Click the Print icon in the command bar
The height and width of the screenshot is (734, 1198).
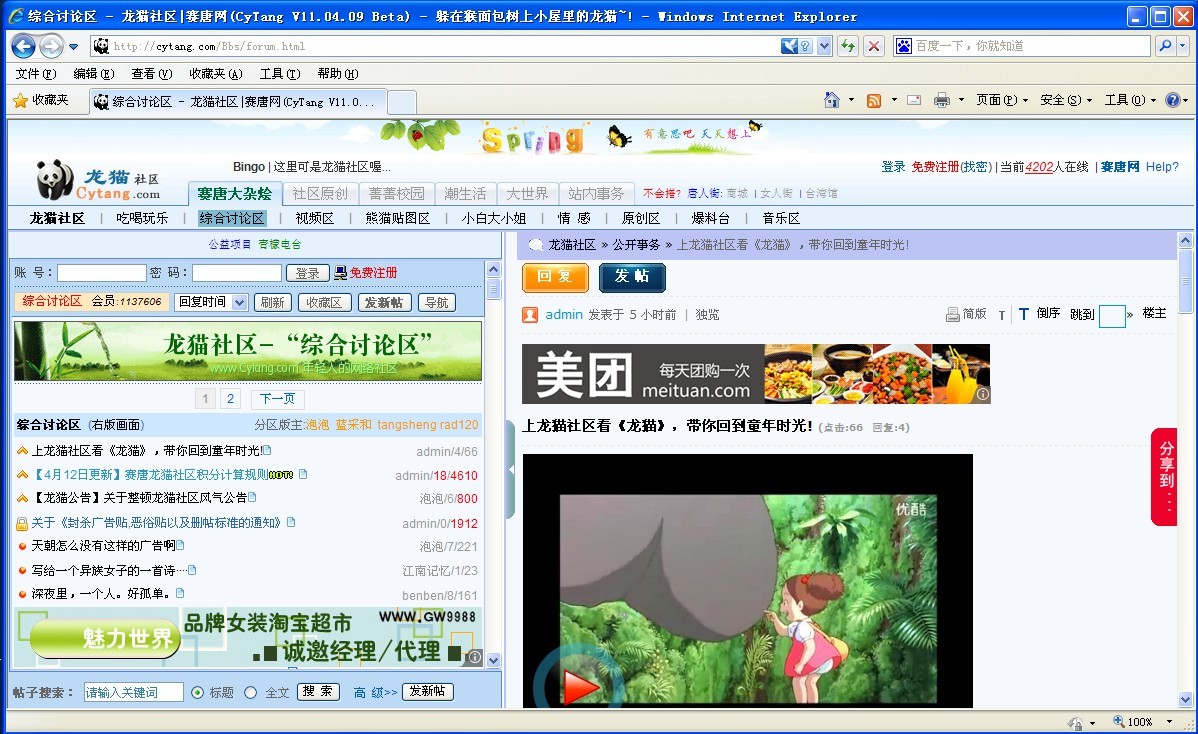pos(941,100)
